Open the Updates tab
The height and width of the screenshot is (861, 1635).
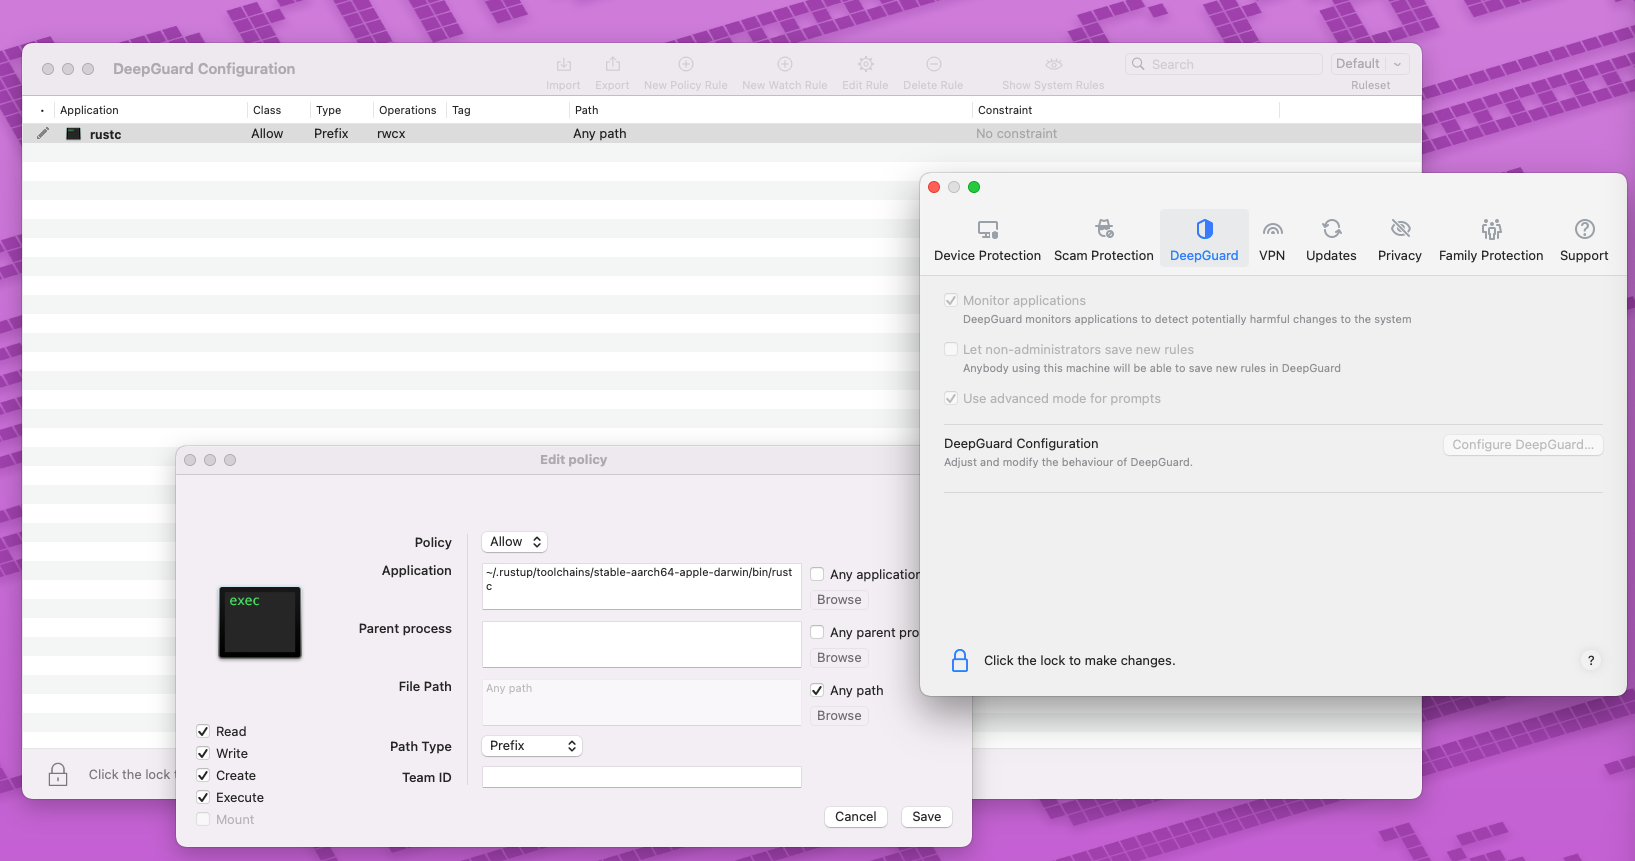pyautogui.click(x=1331, y=240)
